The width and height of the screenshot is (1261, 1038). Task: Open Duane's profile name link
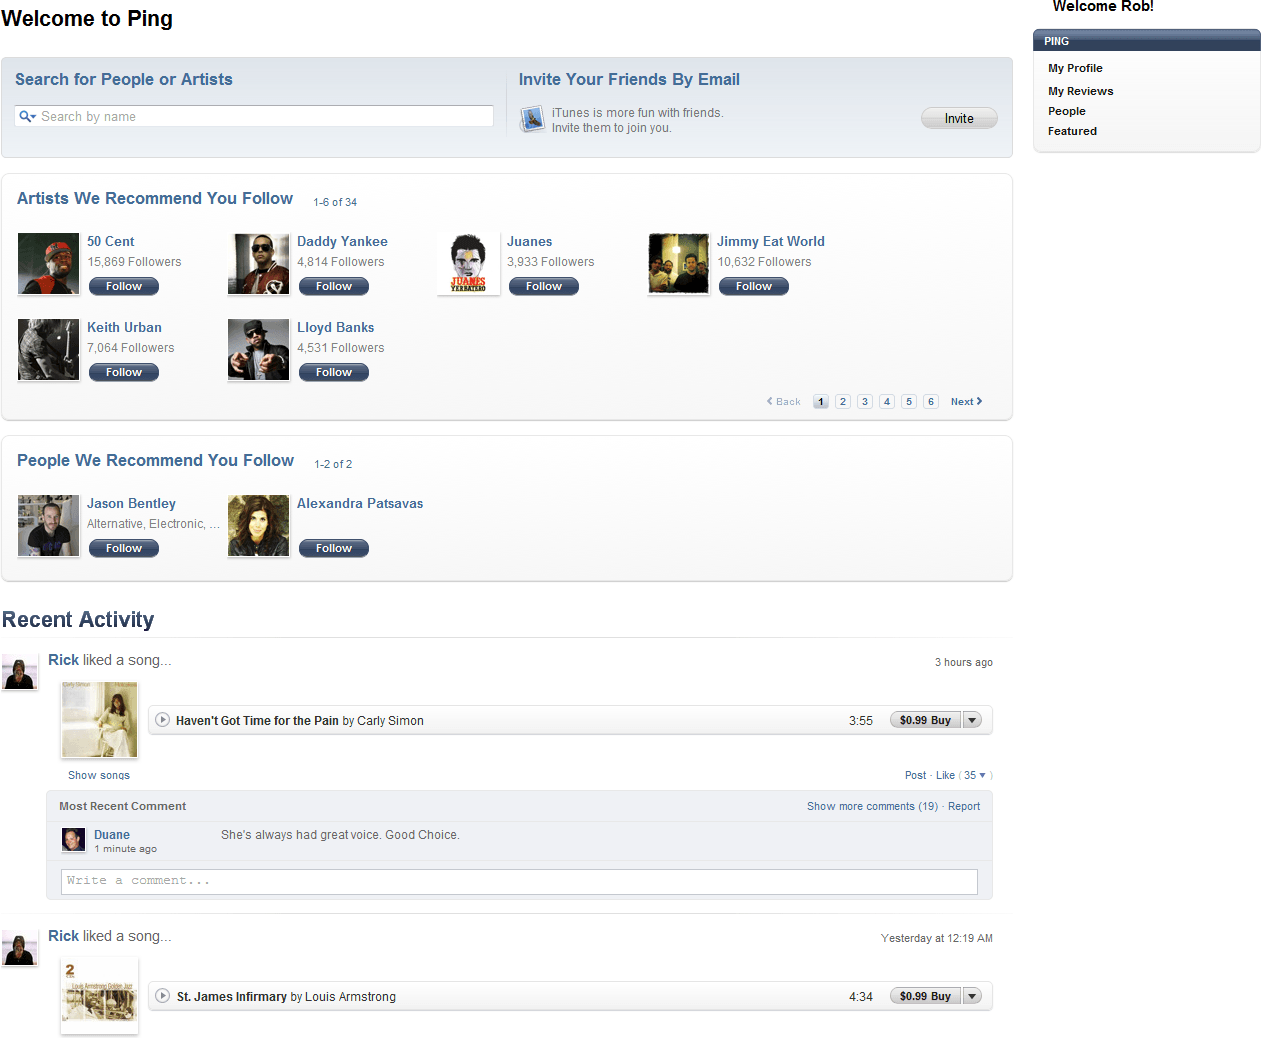tap(112, 835)
